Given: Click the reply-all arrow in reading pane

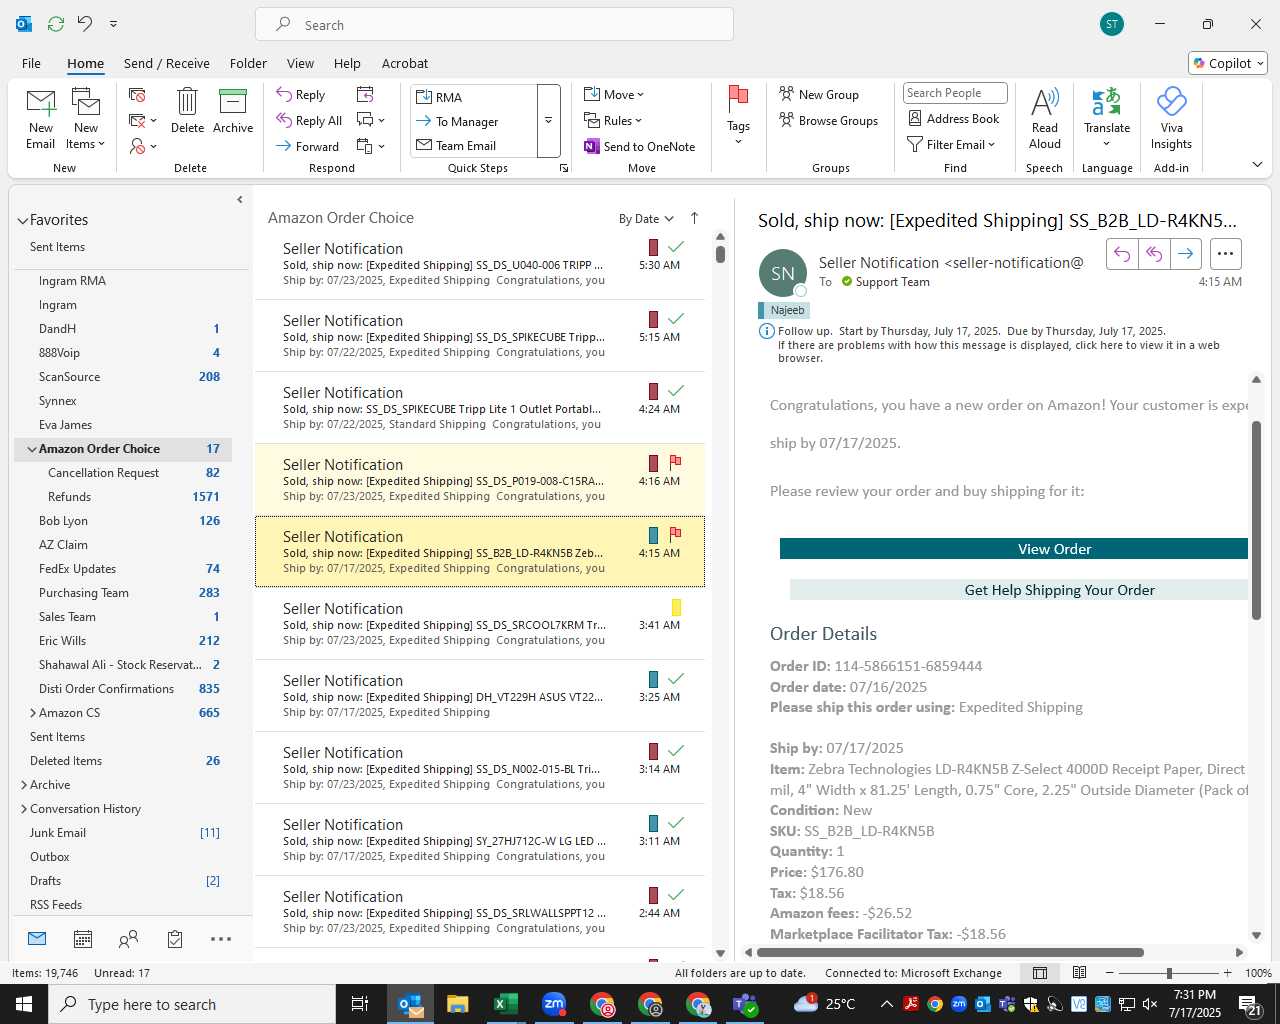Looking at the screenshot, I should (x=1154, y=254).
